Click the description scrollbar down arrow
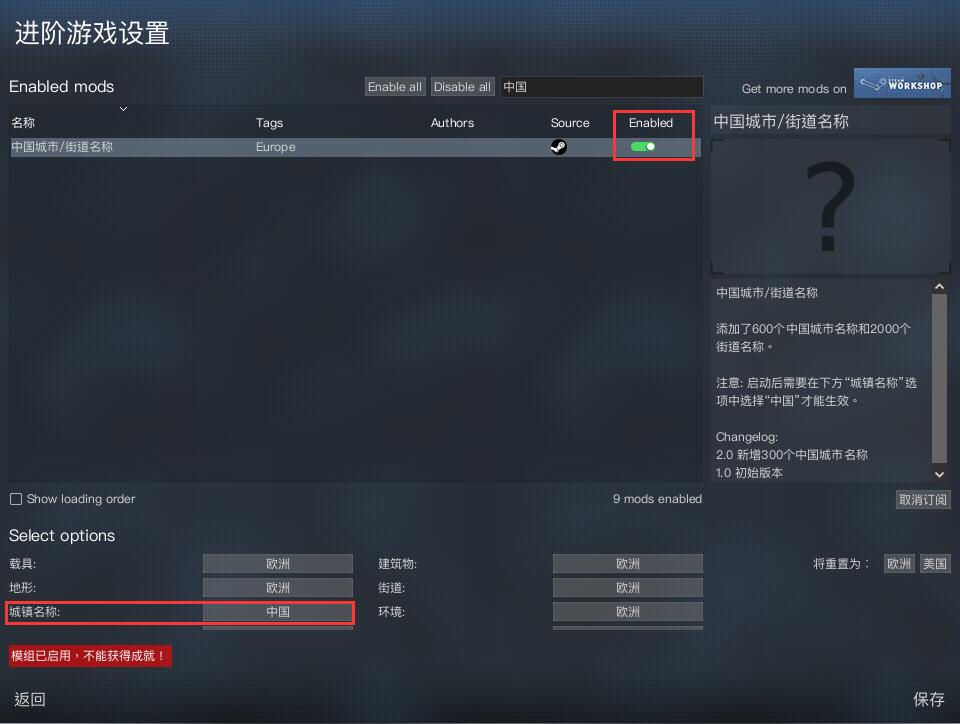Image resolution: width=960 pixels, height=724 pixels. tap(939, 474)
